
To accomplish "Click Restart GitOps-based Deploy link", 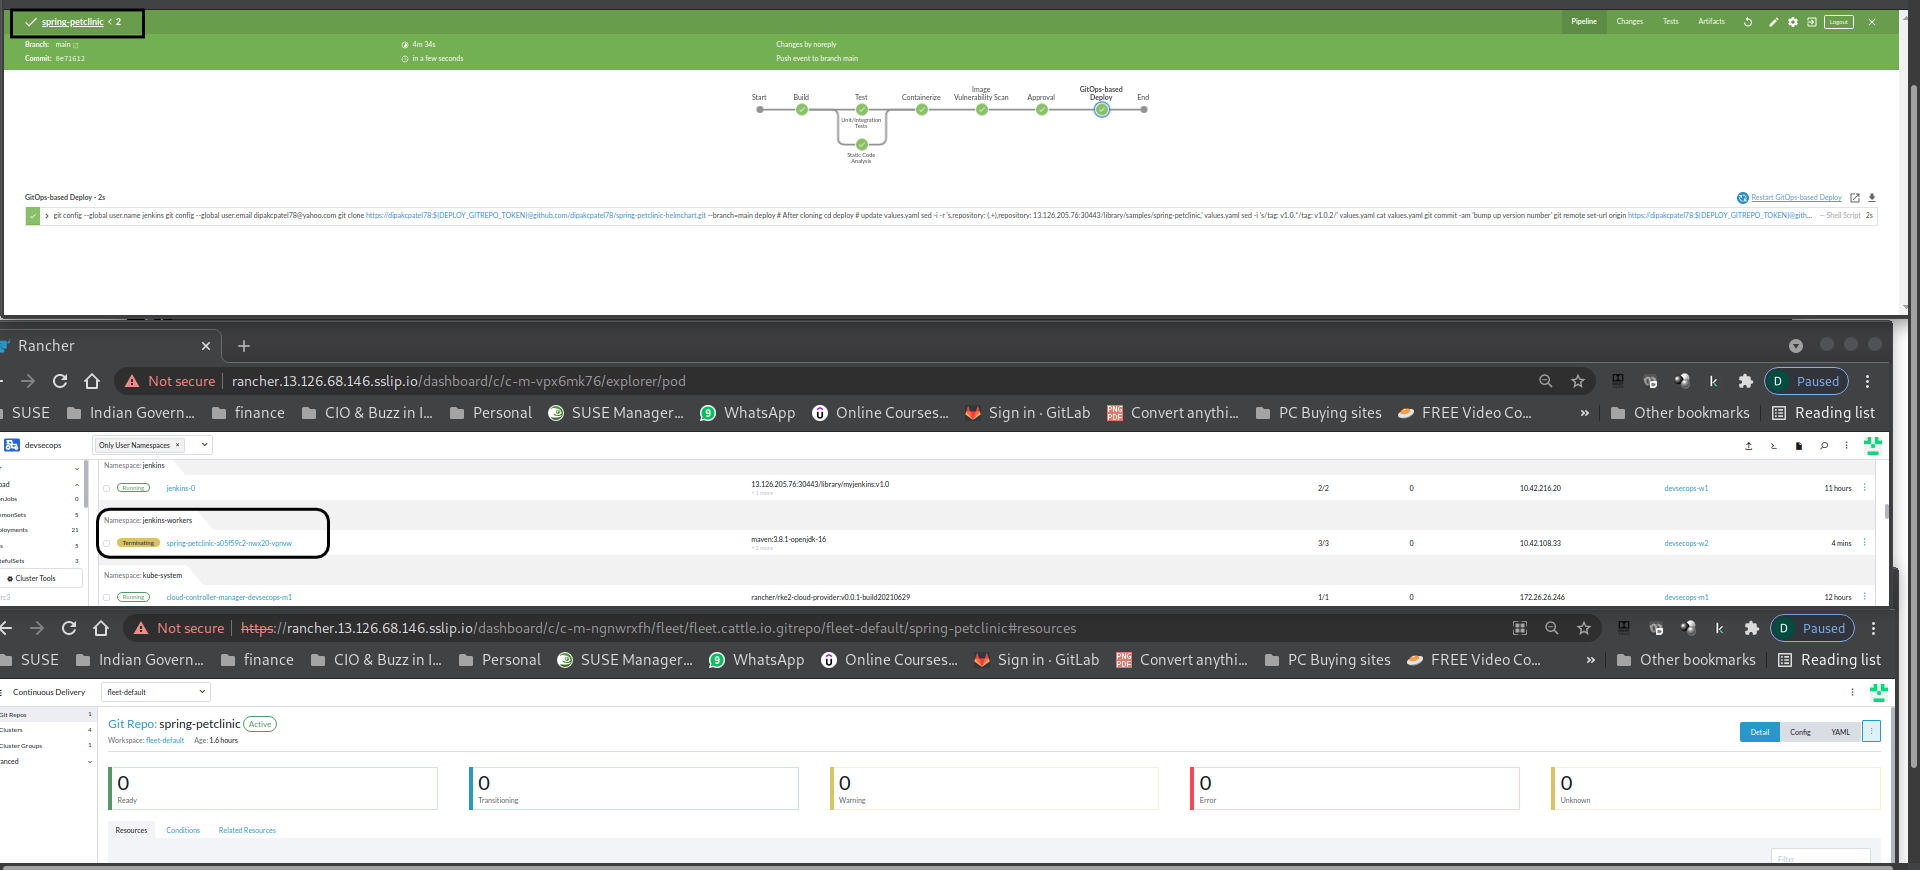I will click(1796, 198).
